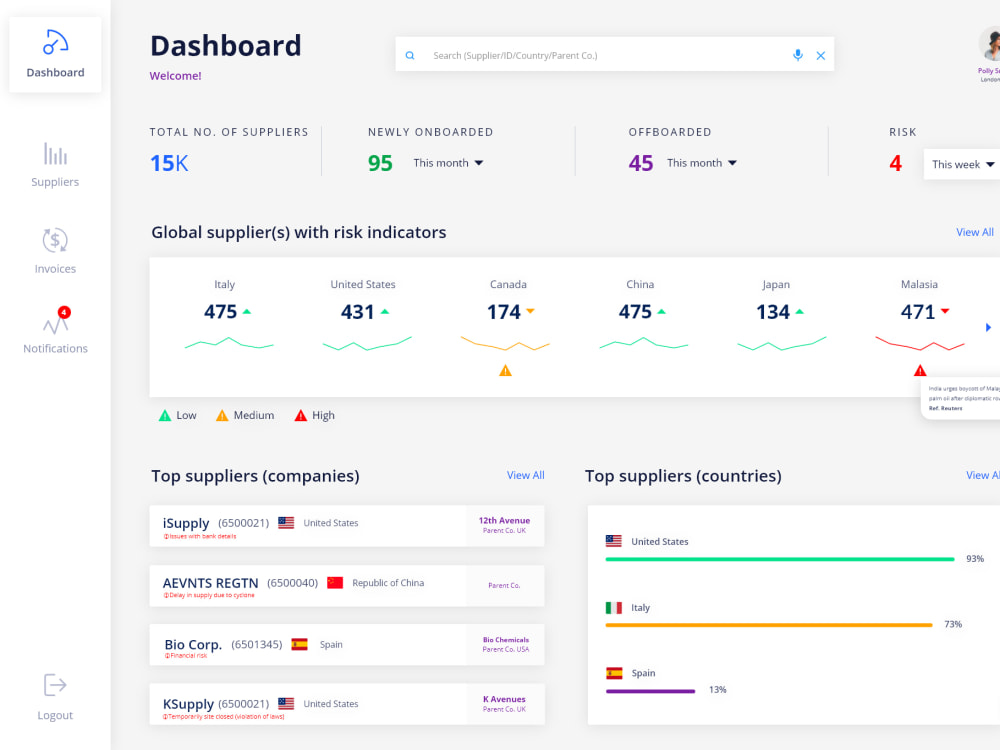
Task: Click the High risk legend triangle
Action: (300, 415)
